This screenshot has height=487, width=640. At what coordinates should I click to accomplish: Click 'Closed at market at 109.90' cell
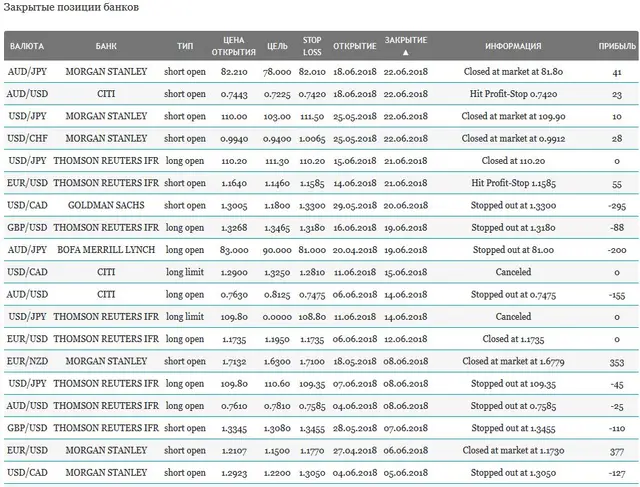(513, 116)
